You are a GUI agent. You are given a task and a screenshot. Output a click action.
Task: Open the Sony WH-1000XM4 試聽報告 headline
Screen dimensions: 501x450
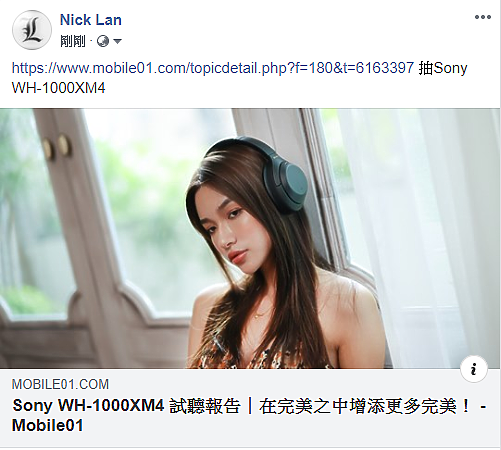click(249, 415)
